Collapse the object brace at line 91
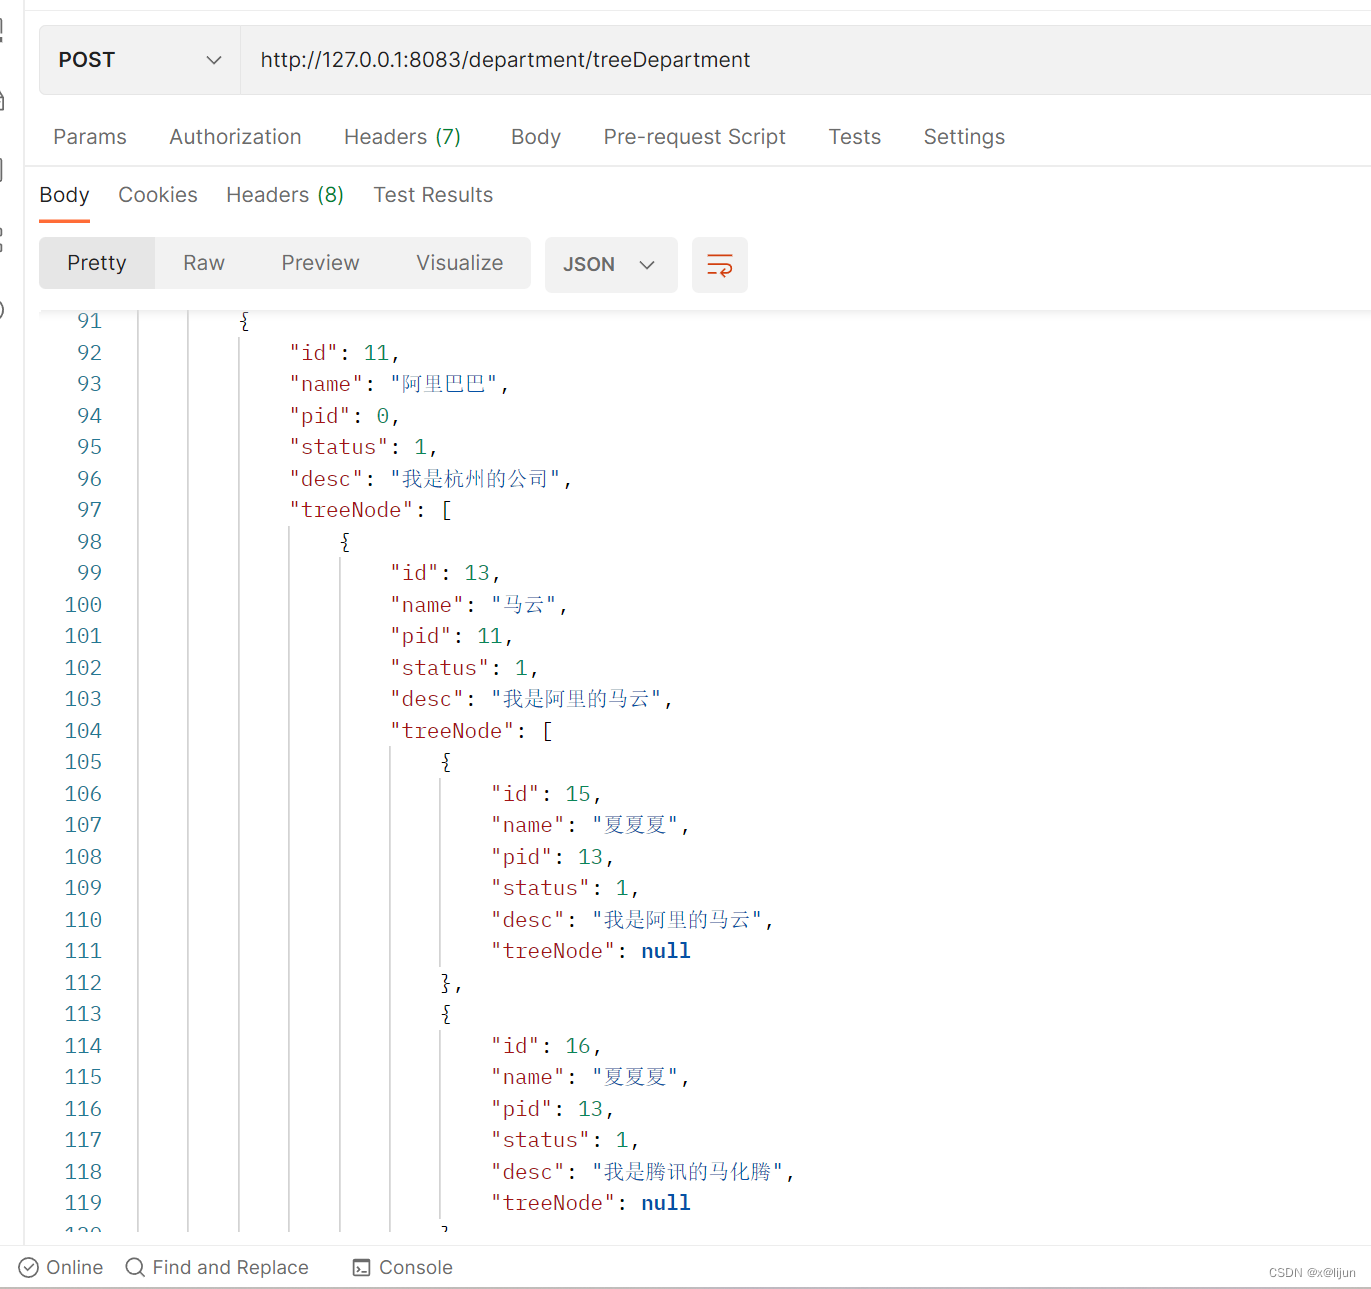This screenshot has width=1371, height=1289. coord(244,321)
